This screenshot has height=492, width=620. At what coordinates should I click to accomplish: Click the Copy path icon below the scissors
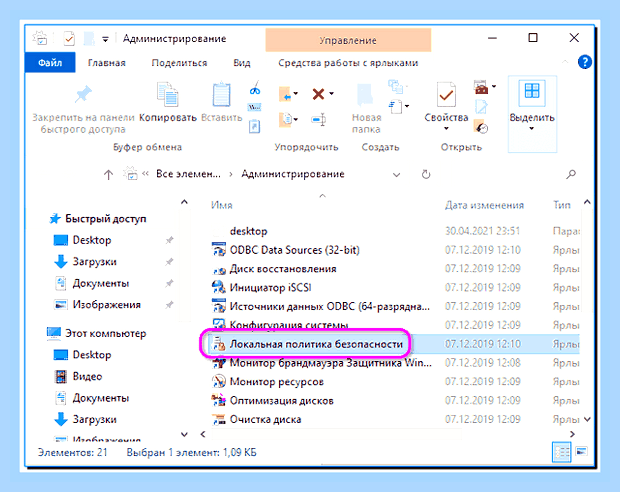[x=254, y=107]
